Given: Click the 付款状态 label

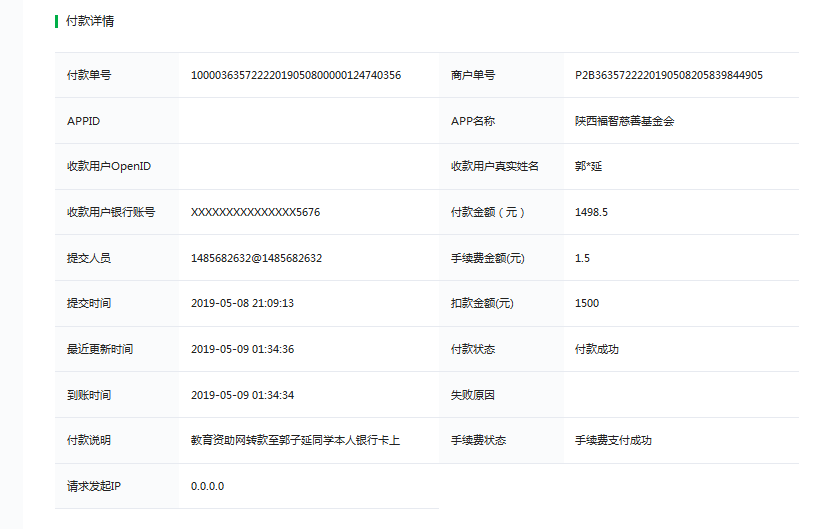Looking at the screenshot, I should pyautogui.click(x=473, y=349).
